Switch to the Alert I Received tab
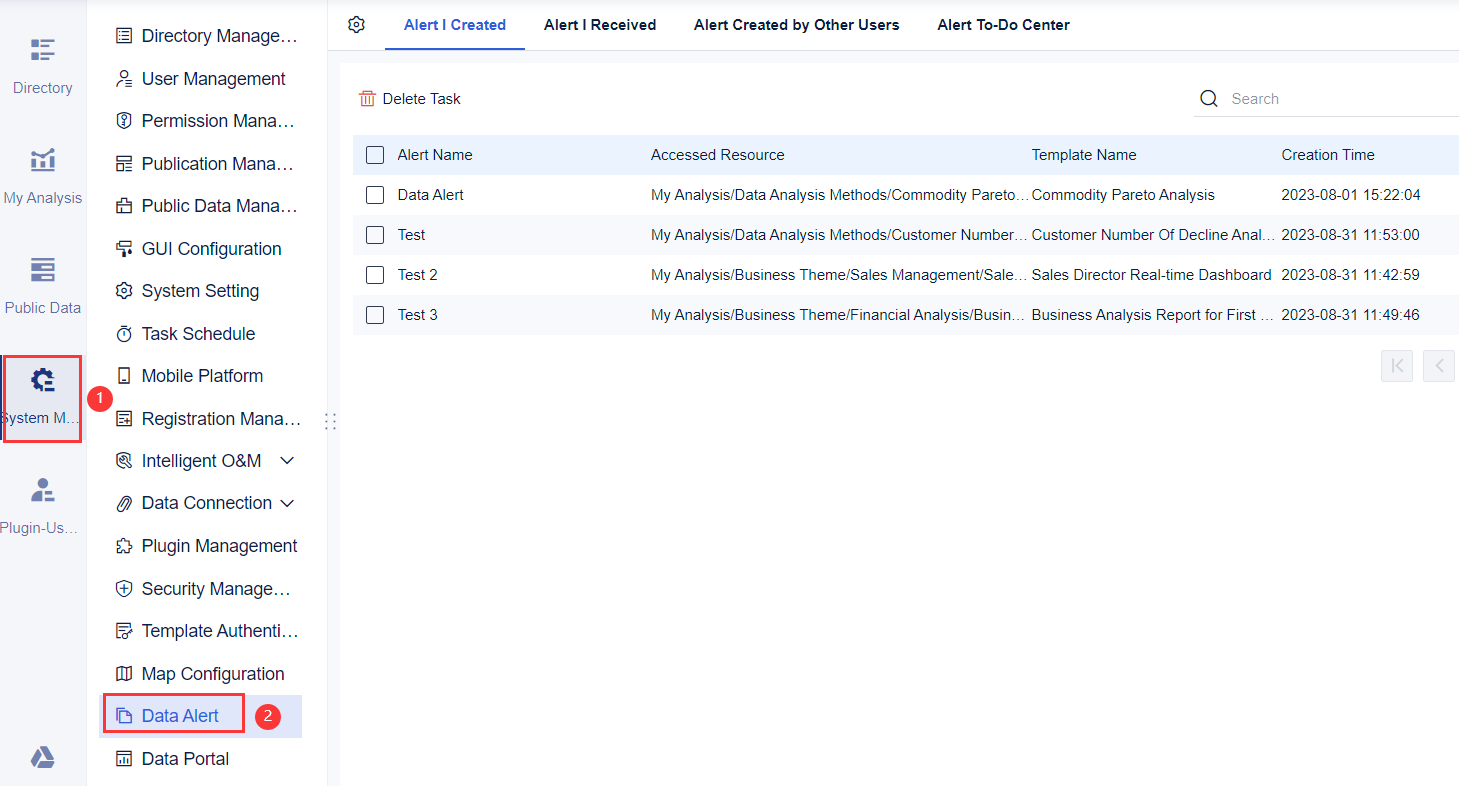 tap(600, 24)
